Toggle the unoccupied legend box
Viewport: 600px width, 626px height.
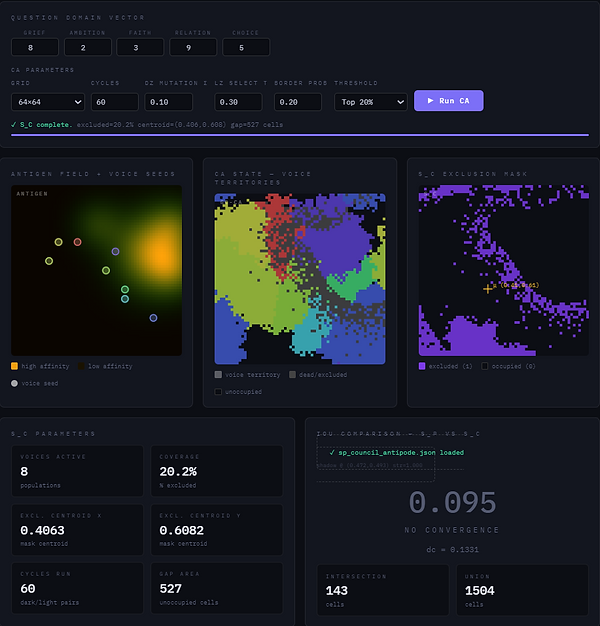[218, 392]
